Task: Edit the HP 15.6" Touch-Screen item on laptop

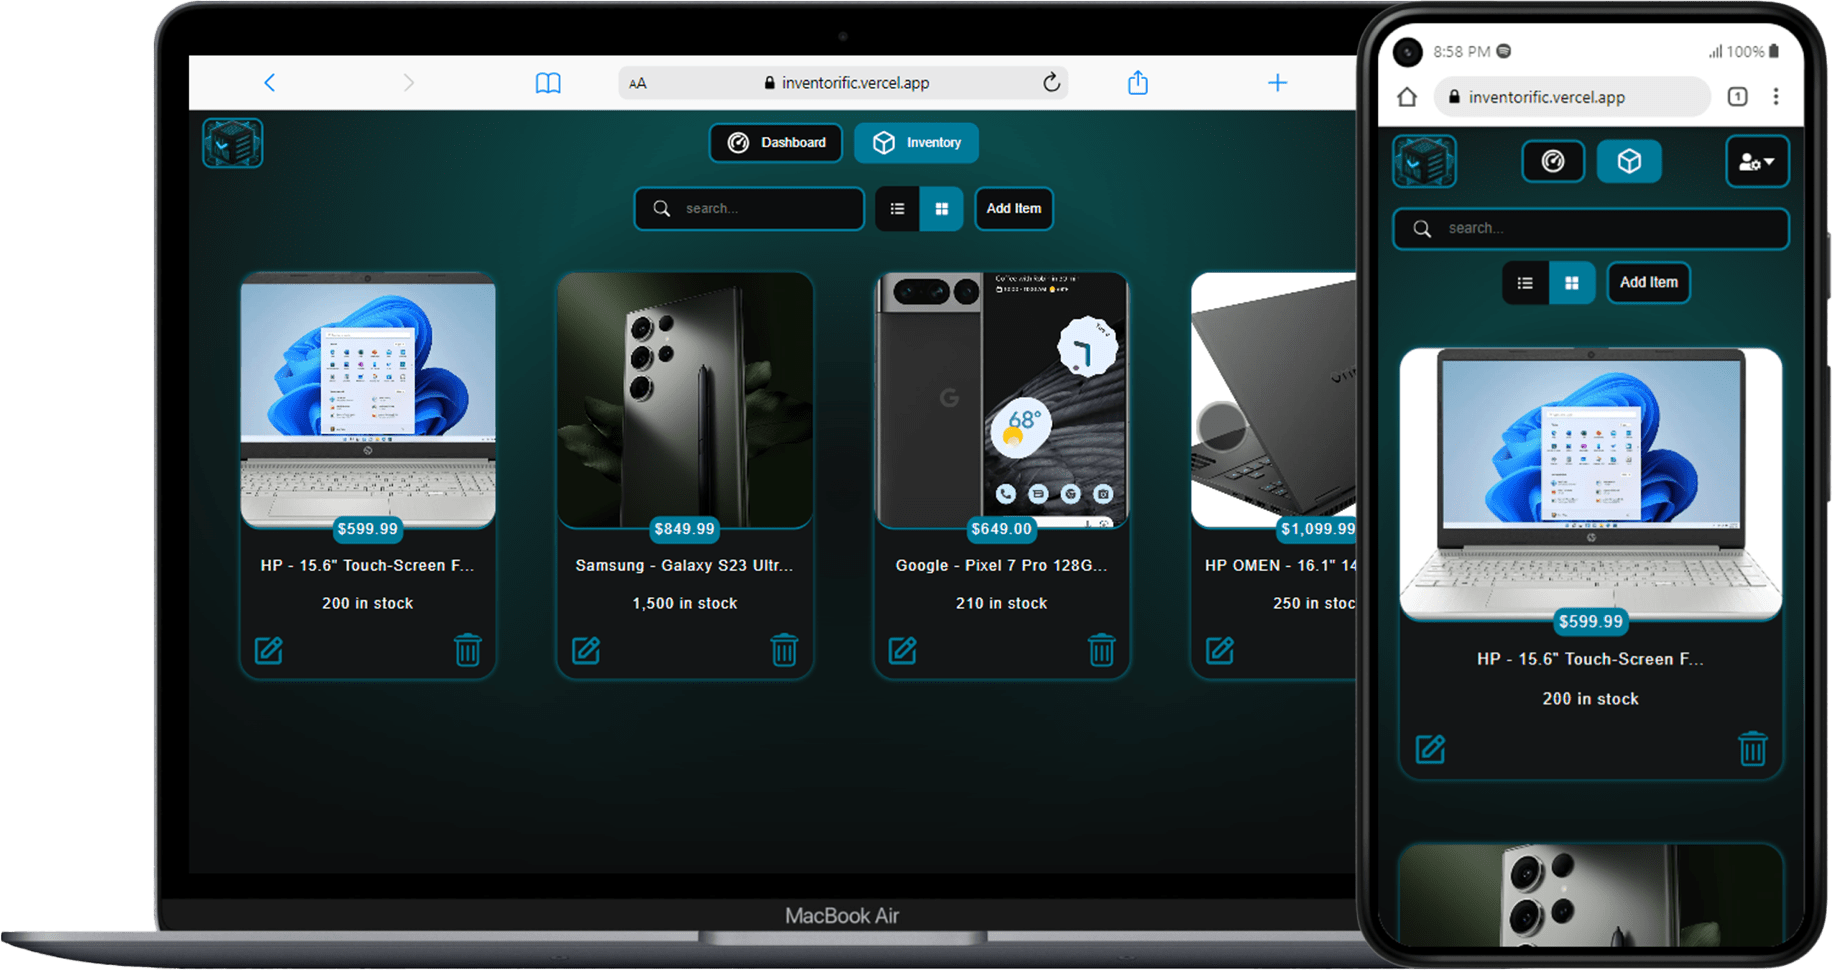Action: pyautogui.click(x=269, y=651)
